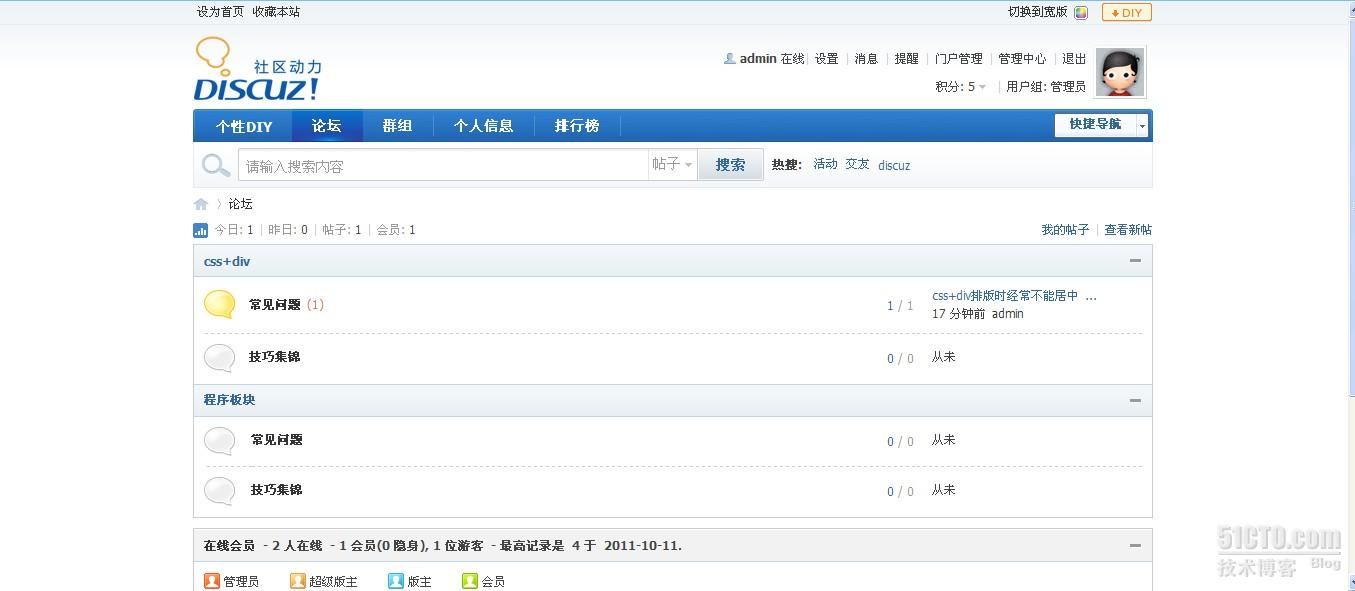Click 在线会员 section title
Screen dimensions: 1355x591
pos(229,546)
